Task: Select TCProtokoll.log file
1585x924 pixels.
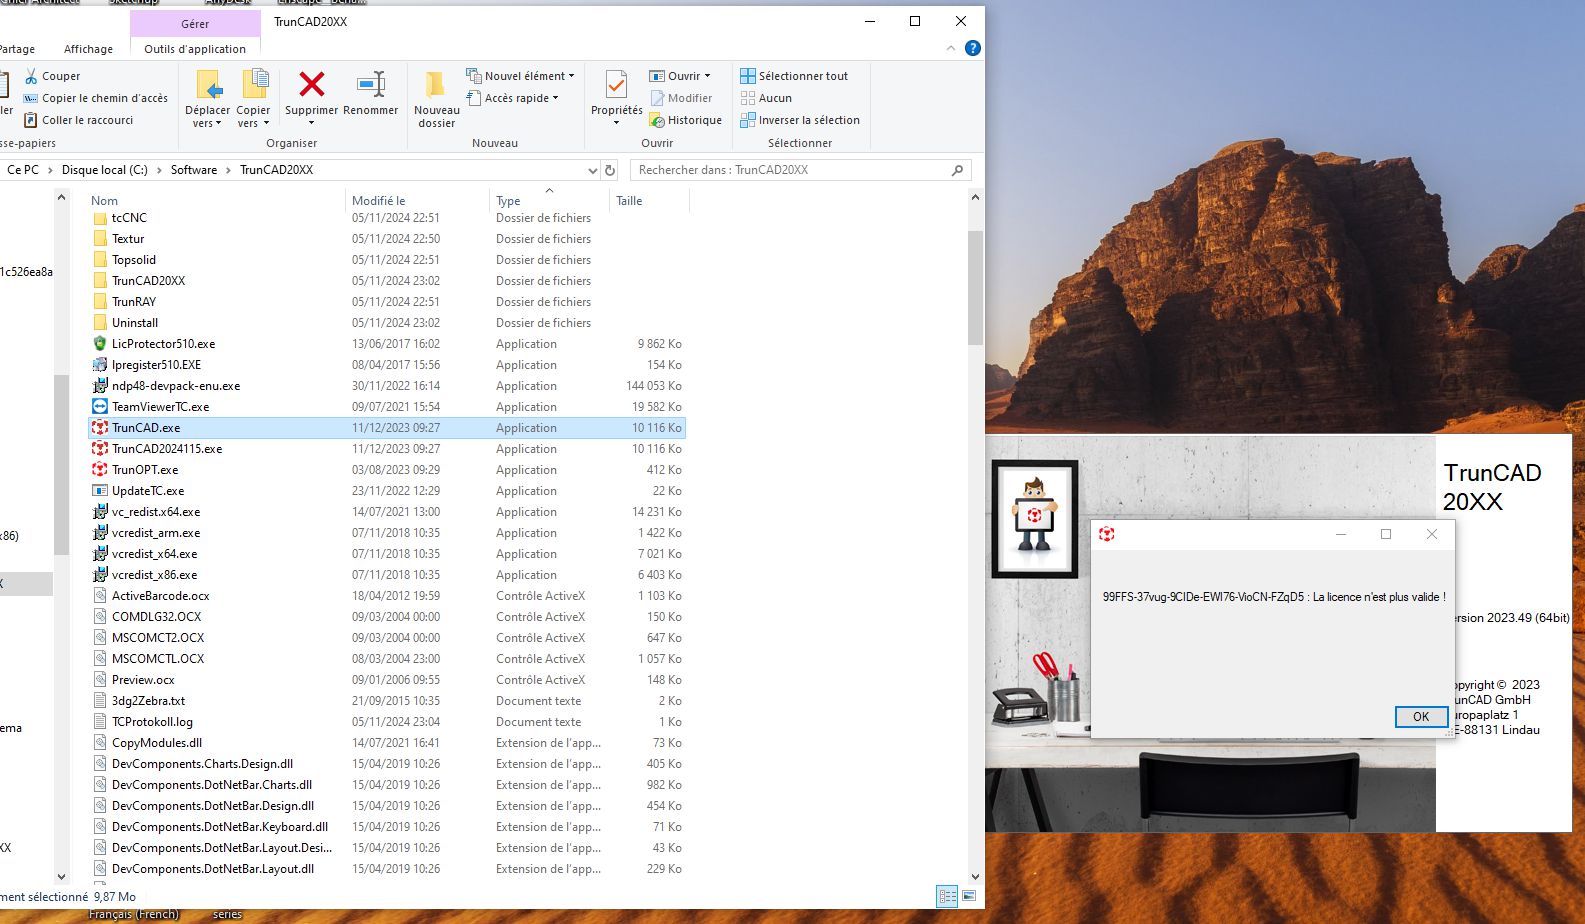Action: point(152,722)
